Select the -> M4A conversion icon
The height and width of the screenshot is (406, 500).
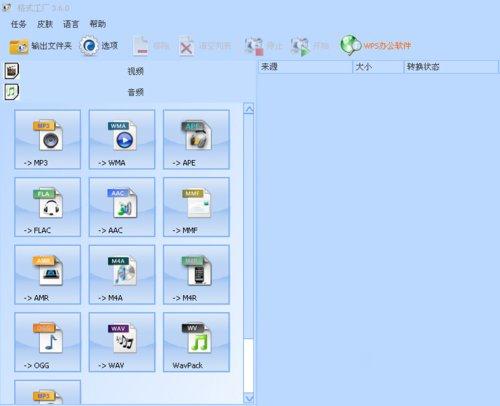122,275
